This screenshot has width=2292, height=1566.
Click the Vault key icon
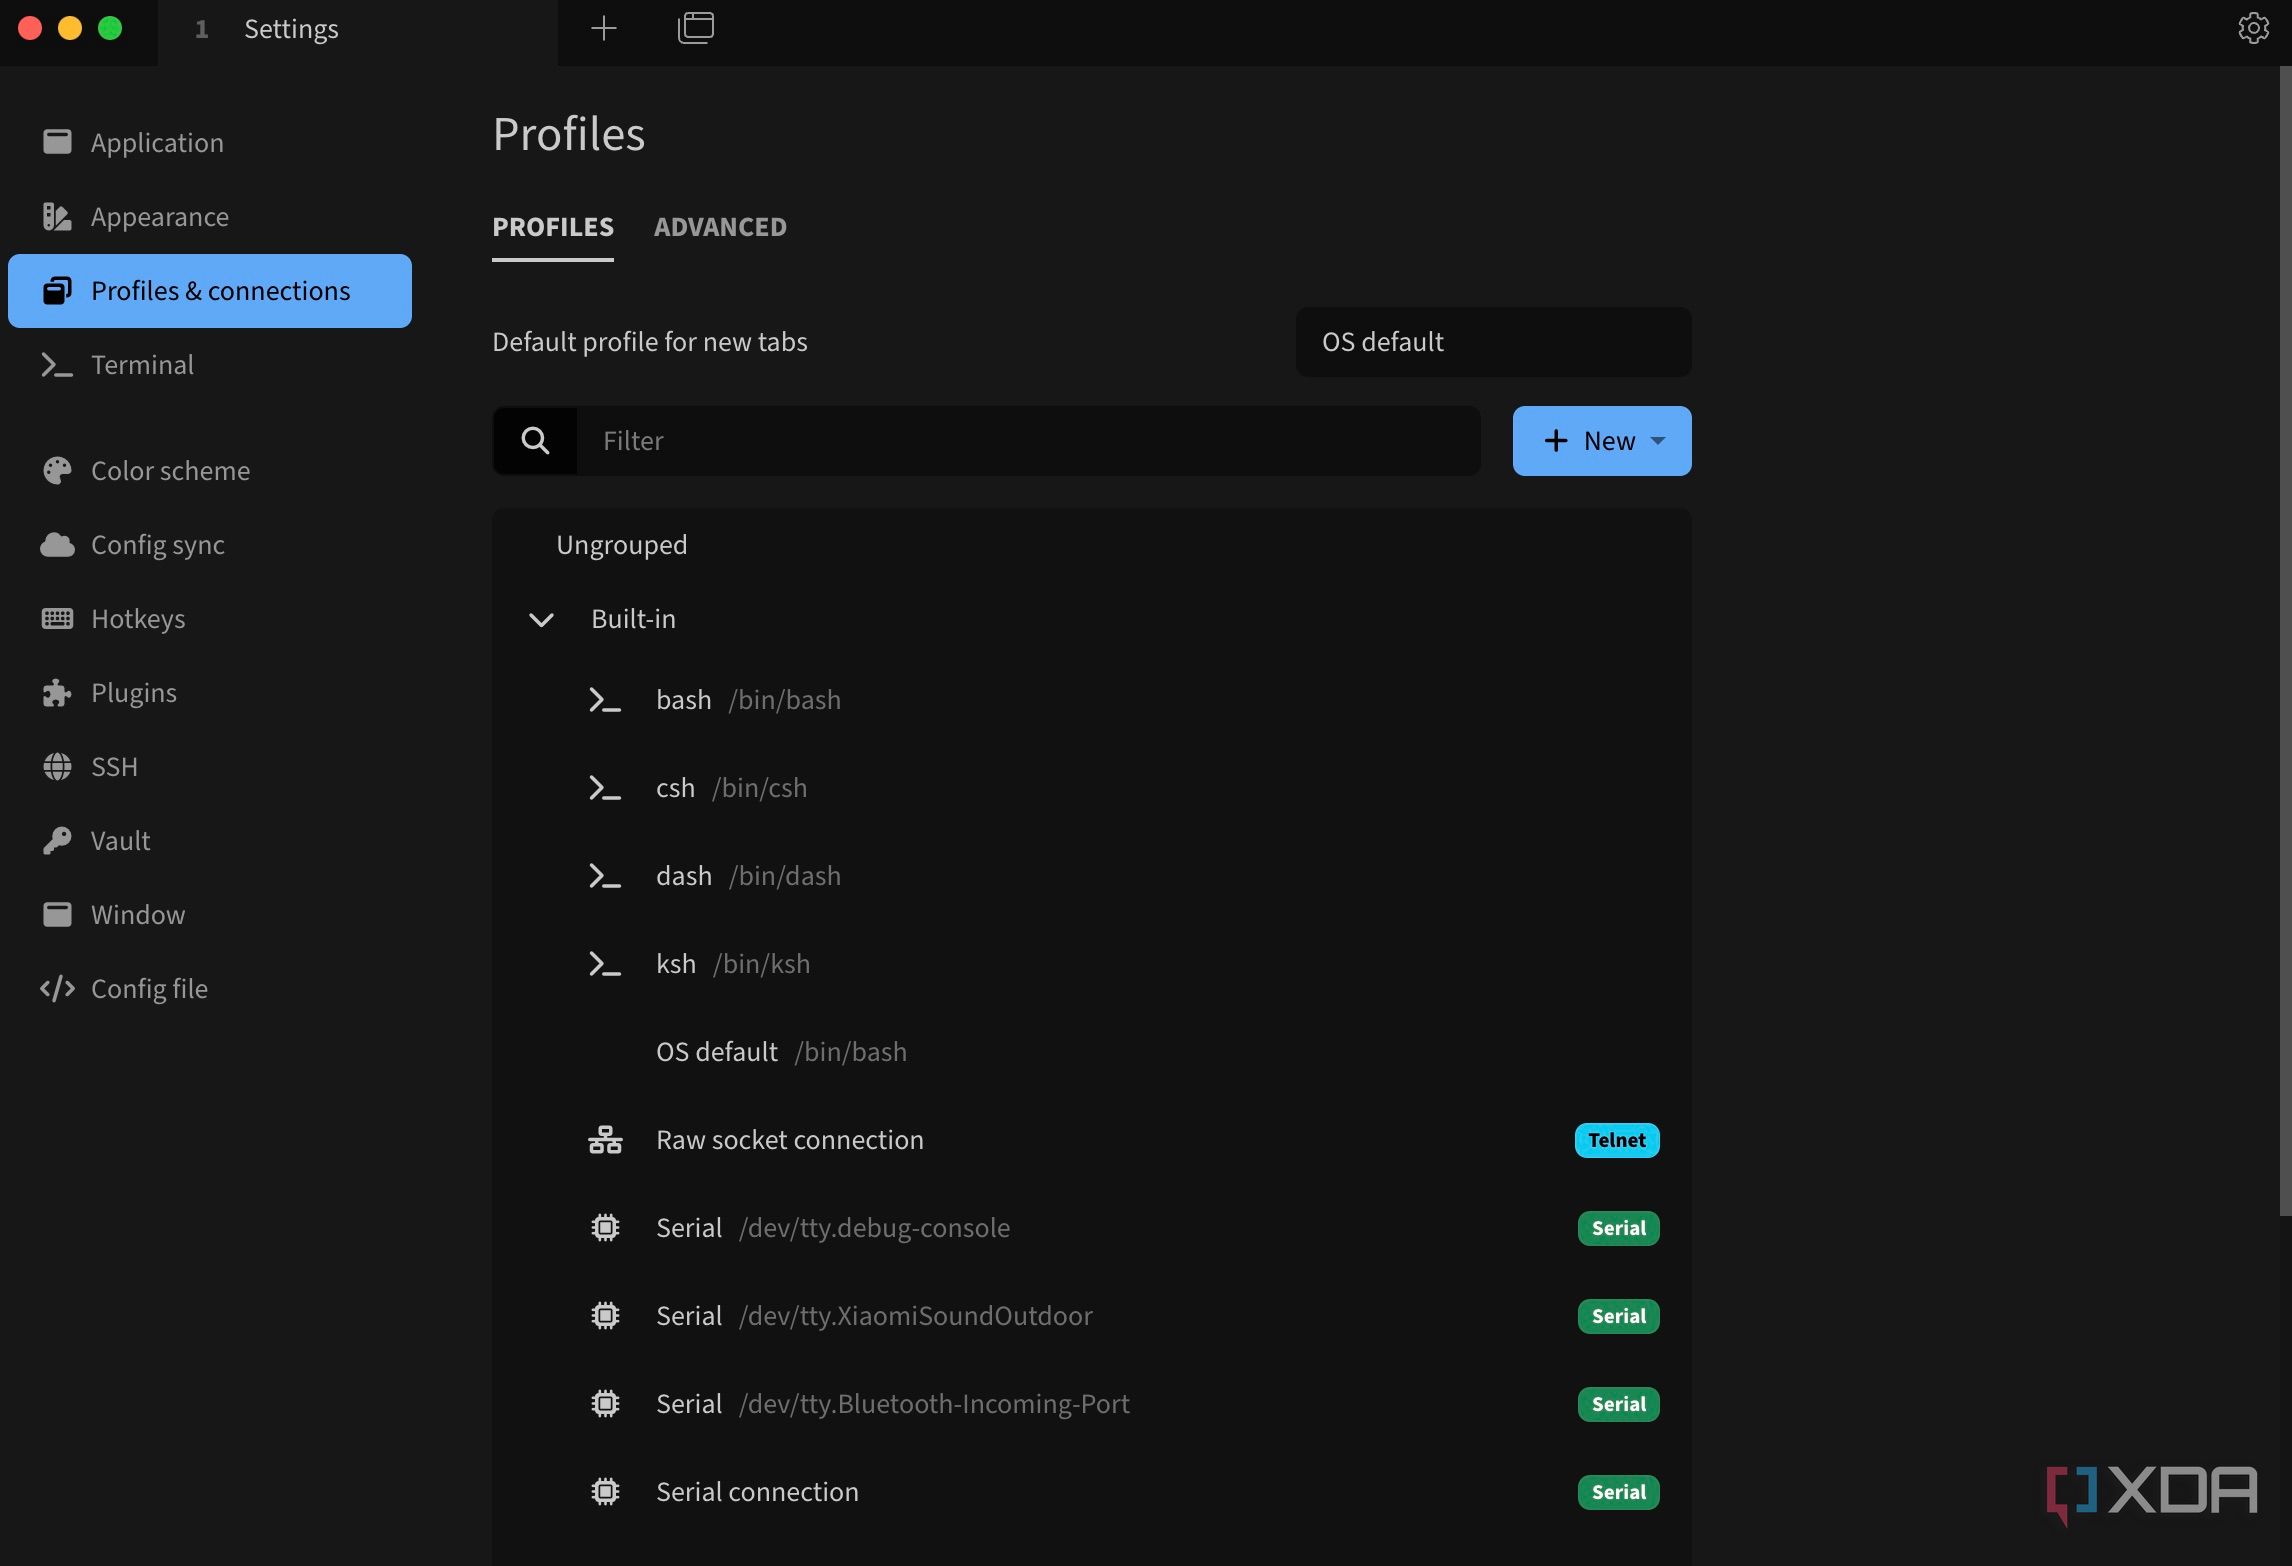pyautogui.click(x=57, y=841)
